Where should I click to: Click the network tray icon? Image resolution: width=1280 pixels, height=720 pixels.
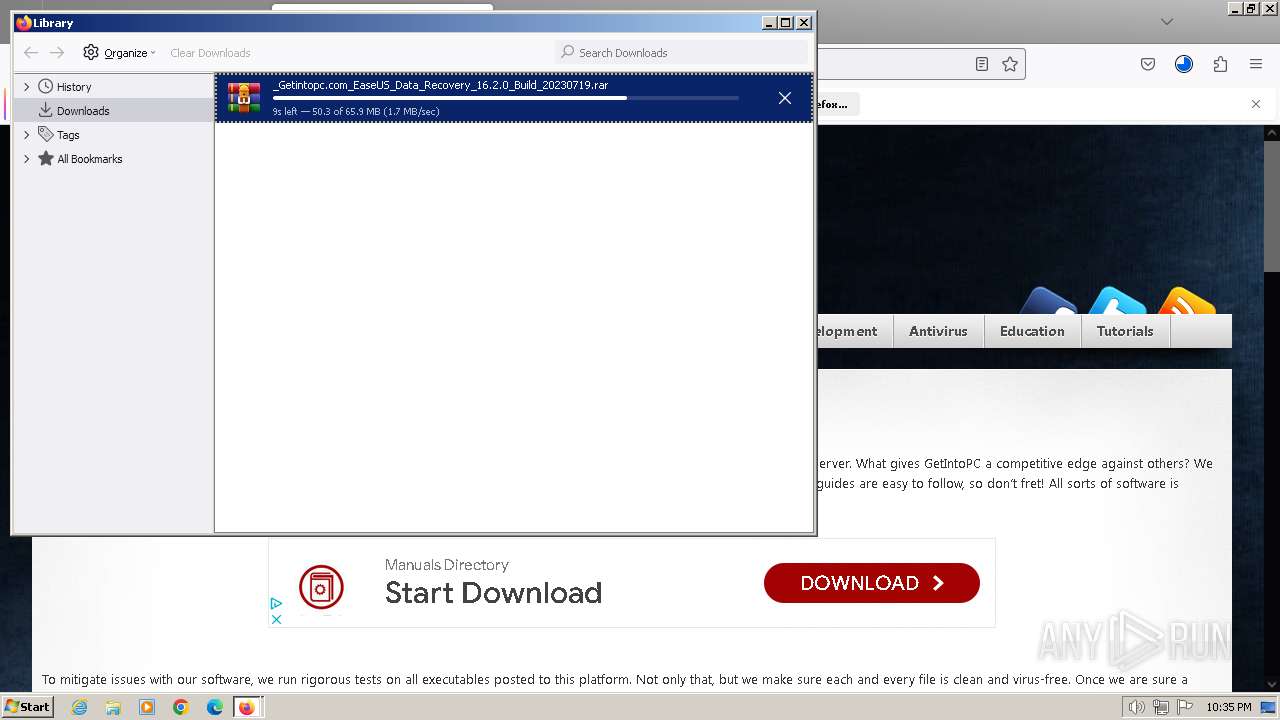(1160, 707)
